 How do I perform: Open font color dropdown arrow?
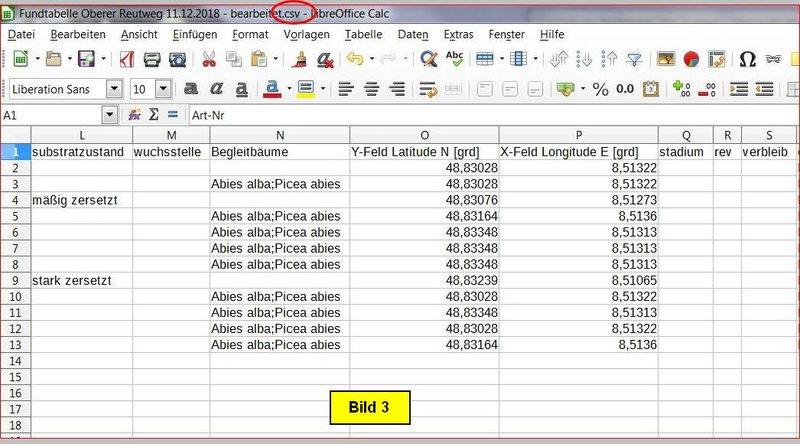coord(289,89)
